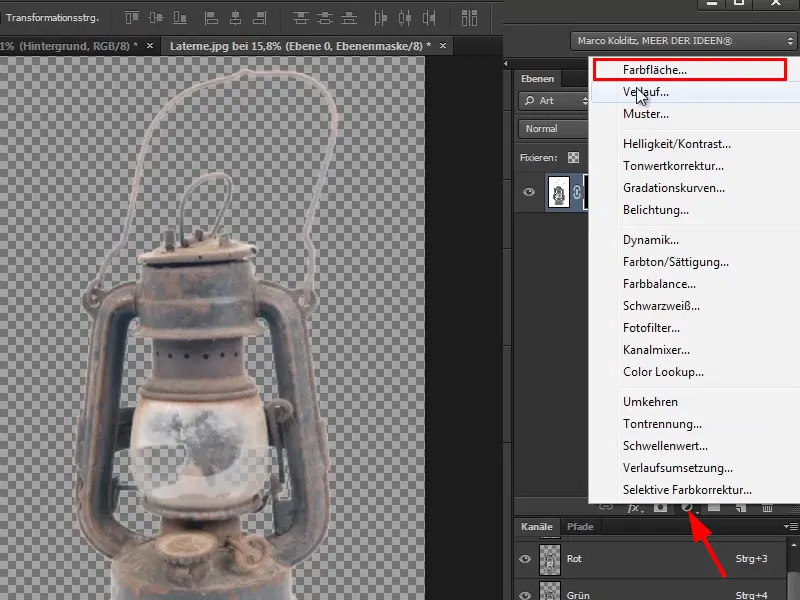Click the create new layer icon
The height and width of the screenshot is (600, 800).
(x=740, y=507)
